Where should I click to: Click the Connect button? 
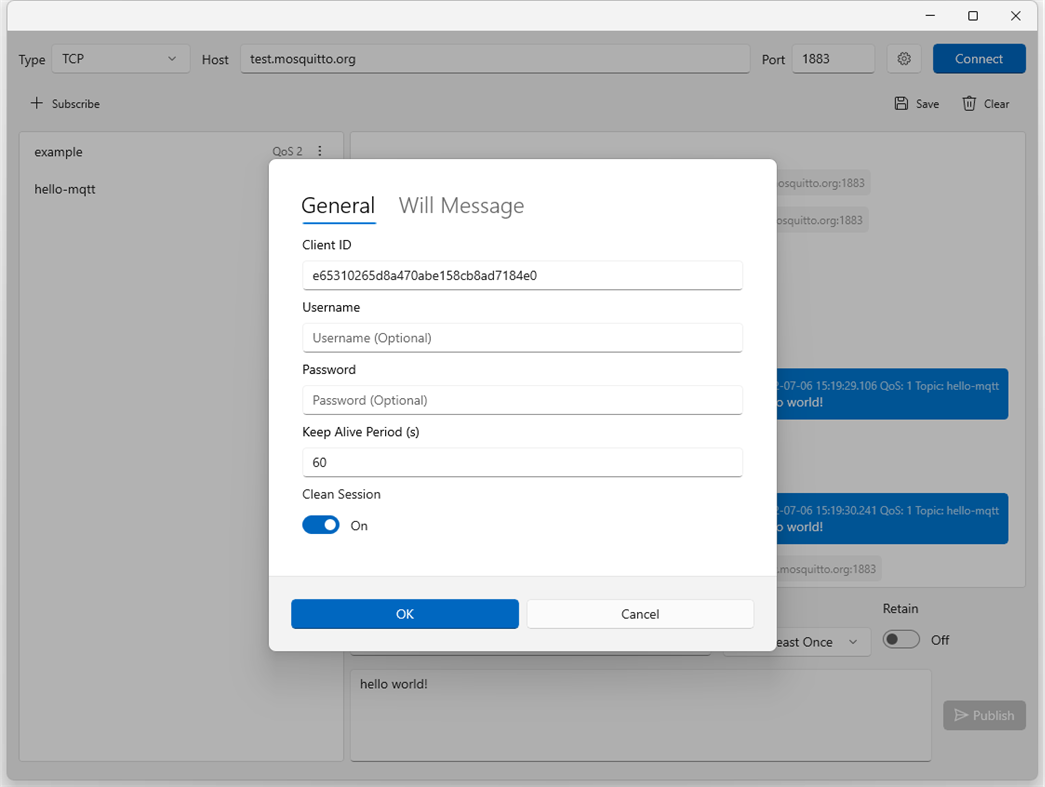click(979, 59)
